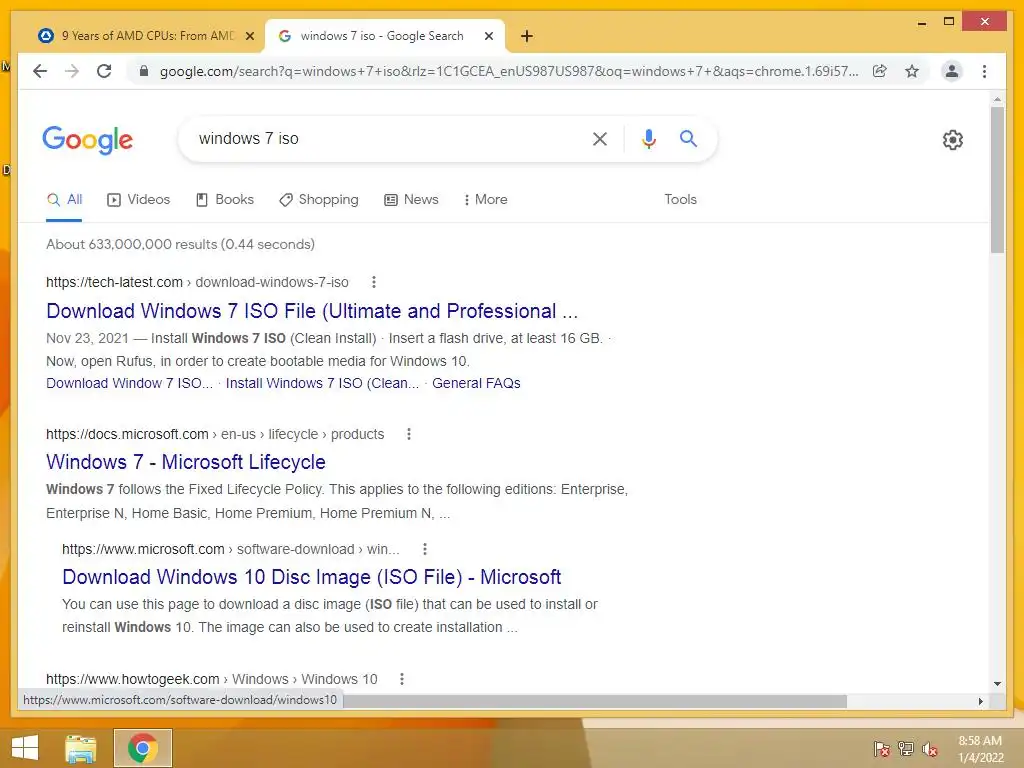The height and width of the screenshot is (768, 1024).
Task: Open Chrome profile avatar
Action: pos(952,71)
